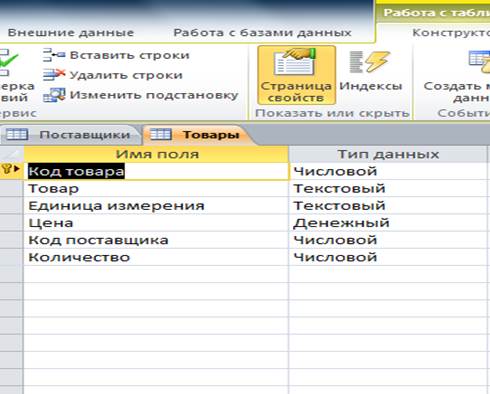Toggle the Страница свойств property sheet button
Viewport: 490px width, 394px height.
[296, 75]
